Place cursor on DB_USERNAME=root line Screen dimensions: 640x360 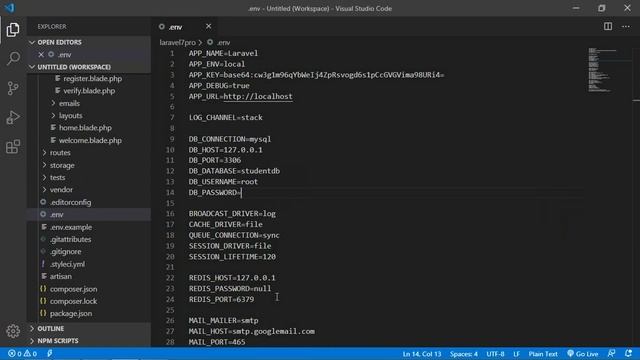click(x=223, y=182)
